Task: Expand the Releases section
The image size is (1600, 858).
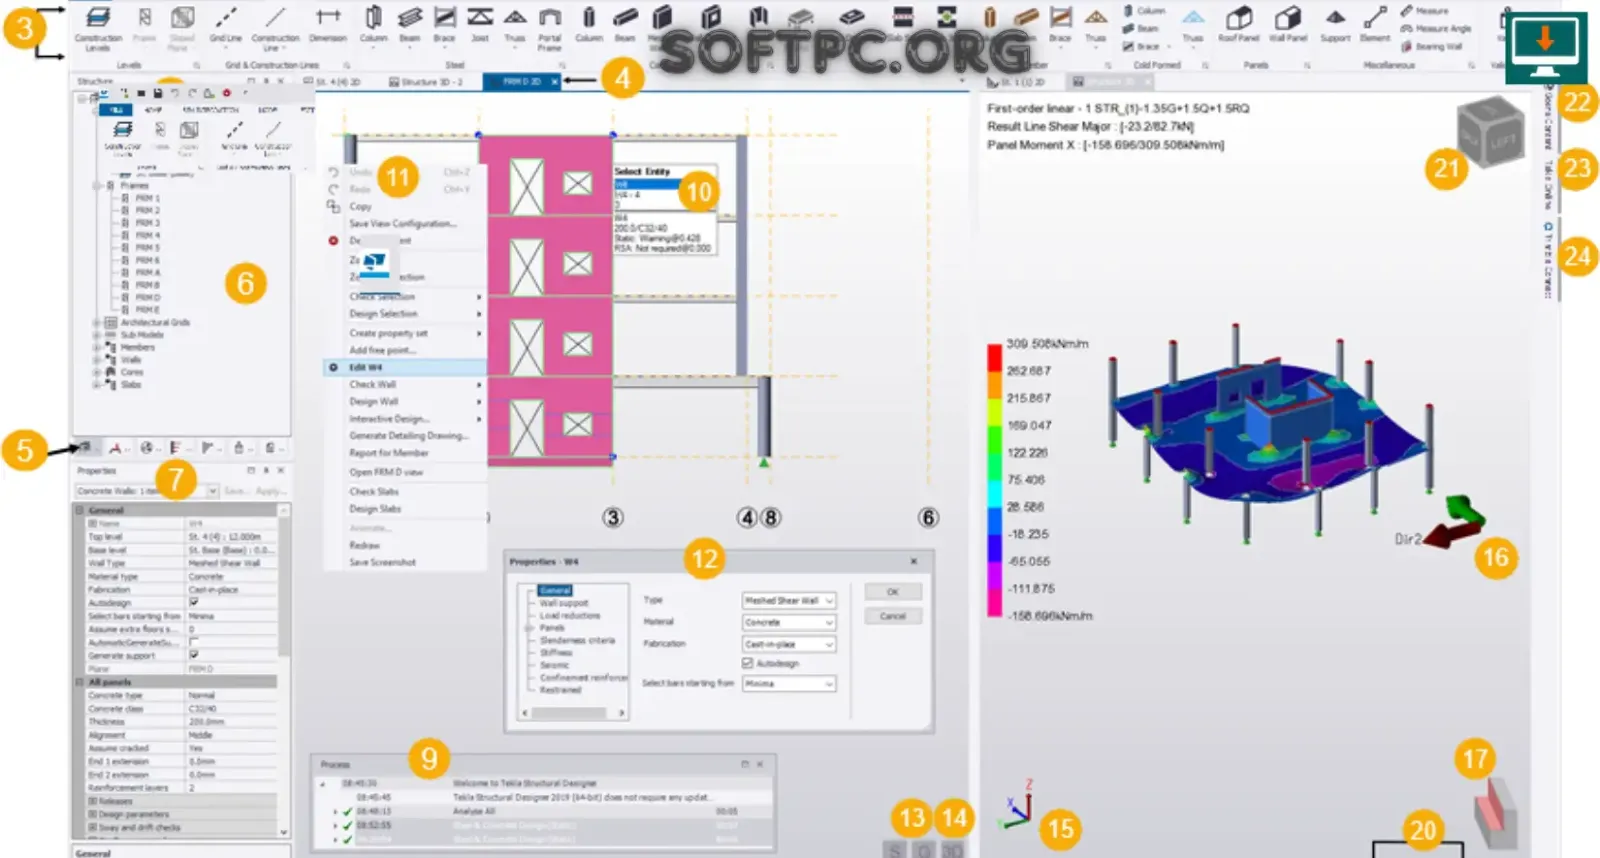Action: point(93,801)
